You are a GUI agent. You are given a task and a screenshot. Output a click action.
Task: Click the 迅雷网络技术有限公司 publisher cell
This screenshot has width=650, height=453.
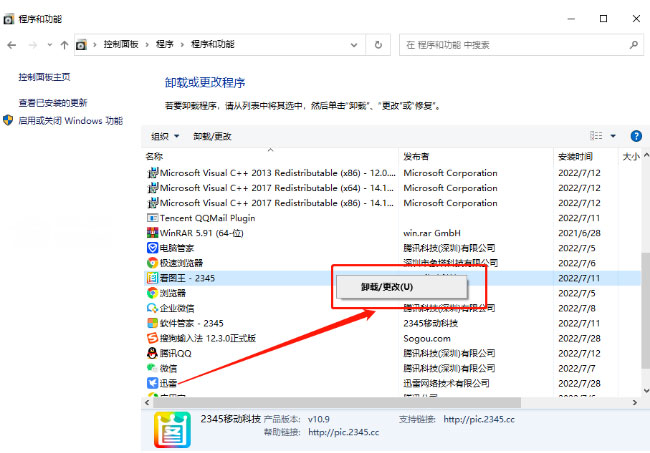(x=446, y=383)
